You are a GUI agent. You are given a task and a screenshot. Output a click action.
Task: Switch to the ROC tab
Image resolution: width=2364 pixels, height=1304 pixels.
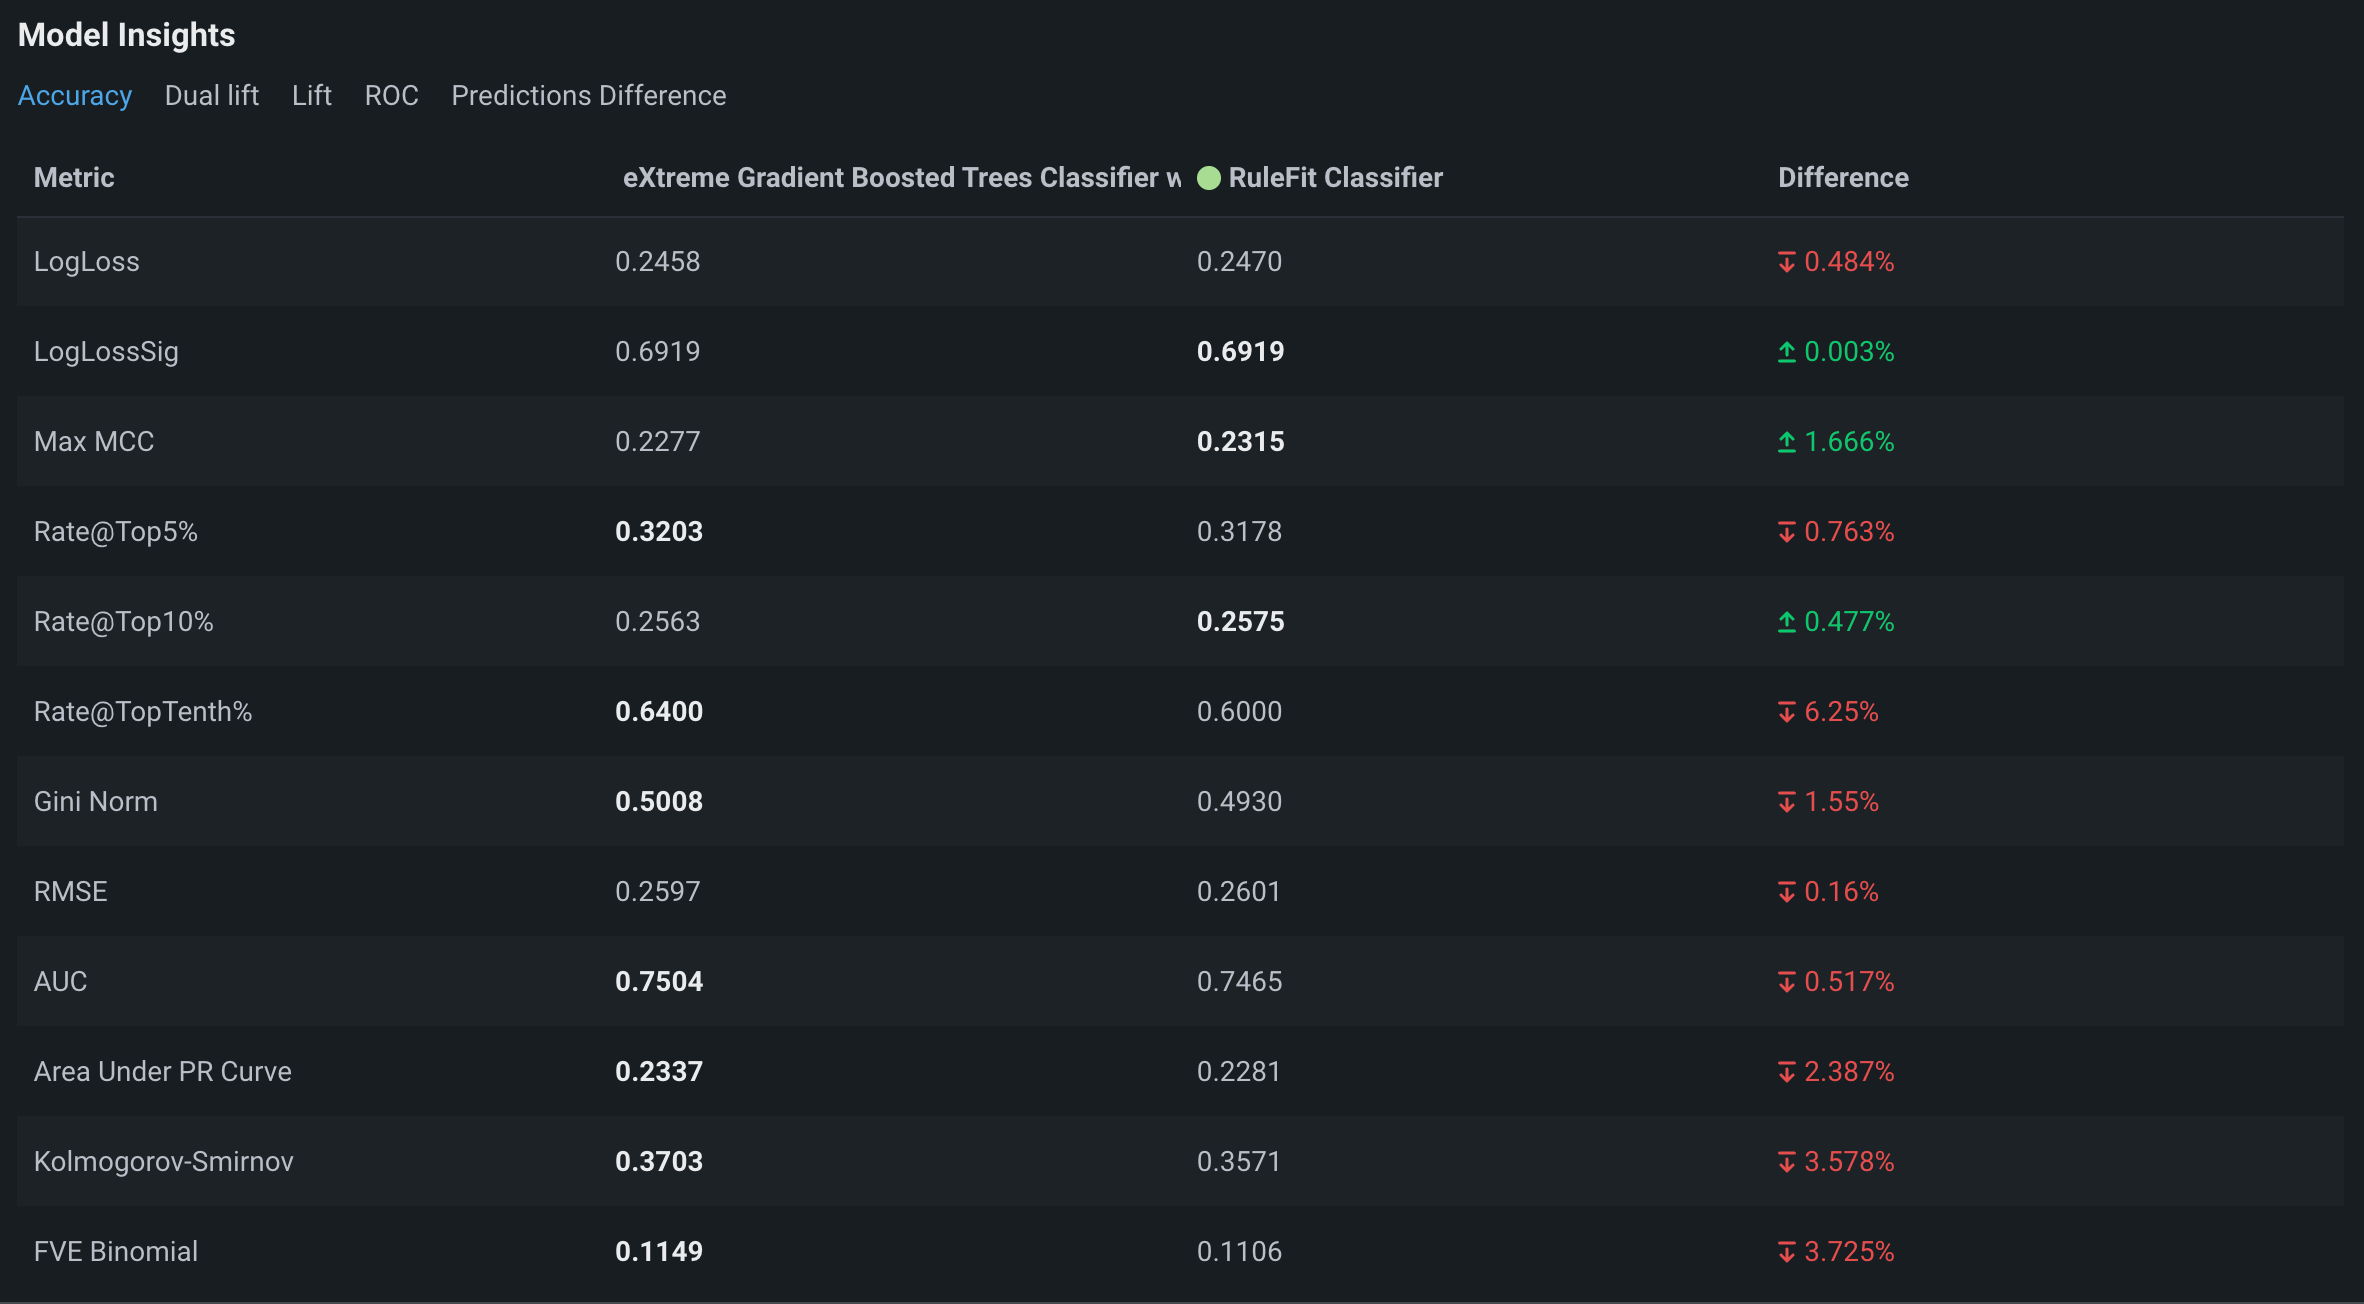391,96
